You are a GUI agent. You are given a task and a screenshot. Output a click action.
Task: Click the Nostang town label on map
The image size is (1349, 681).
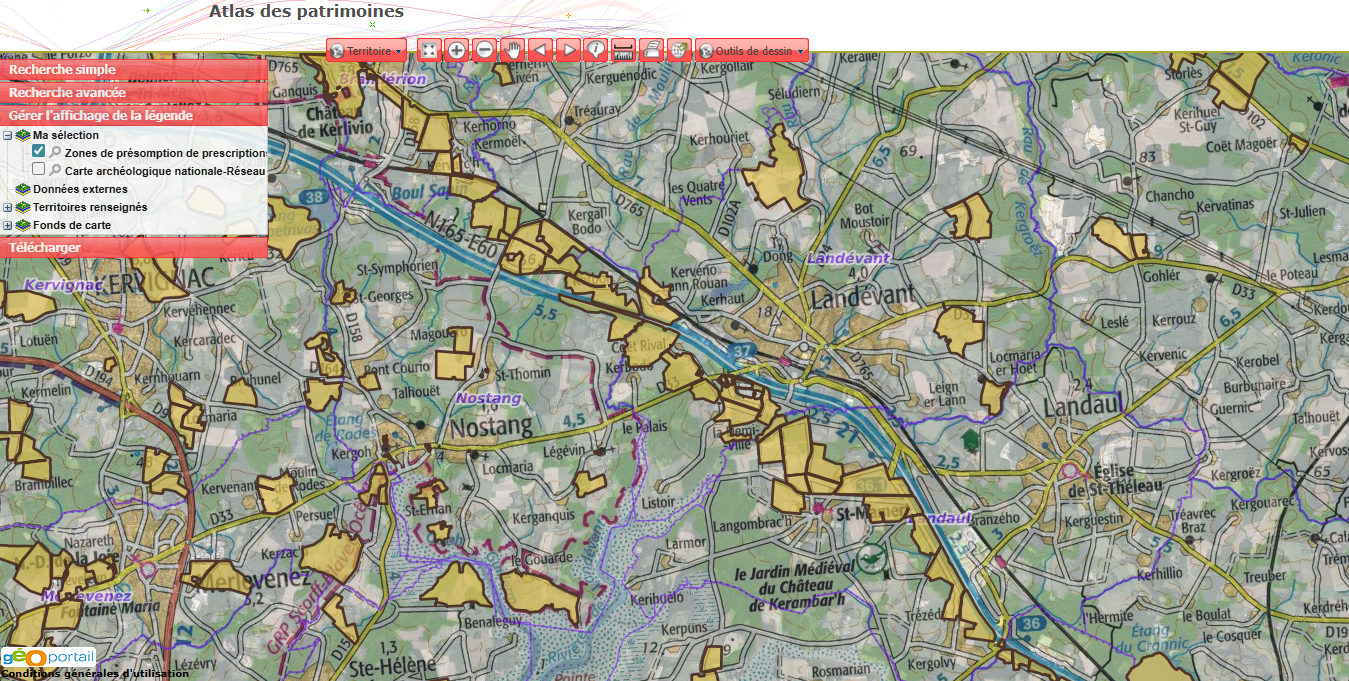pyautogui.click(x=489, y=428)
